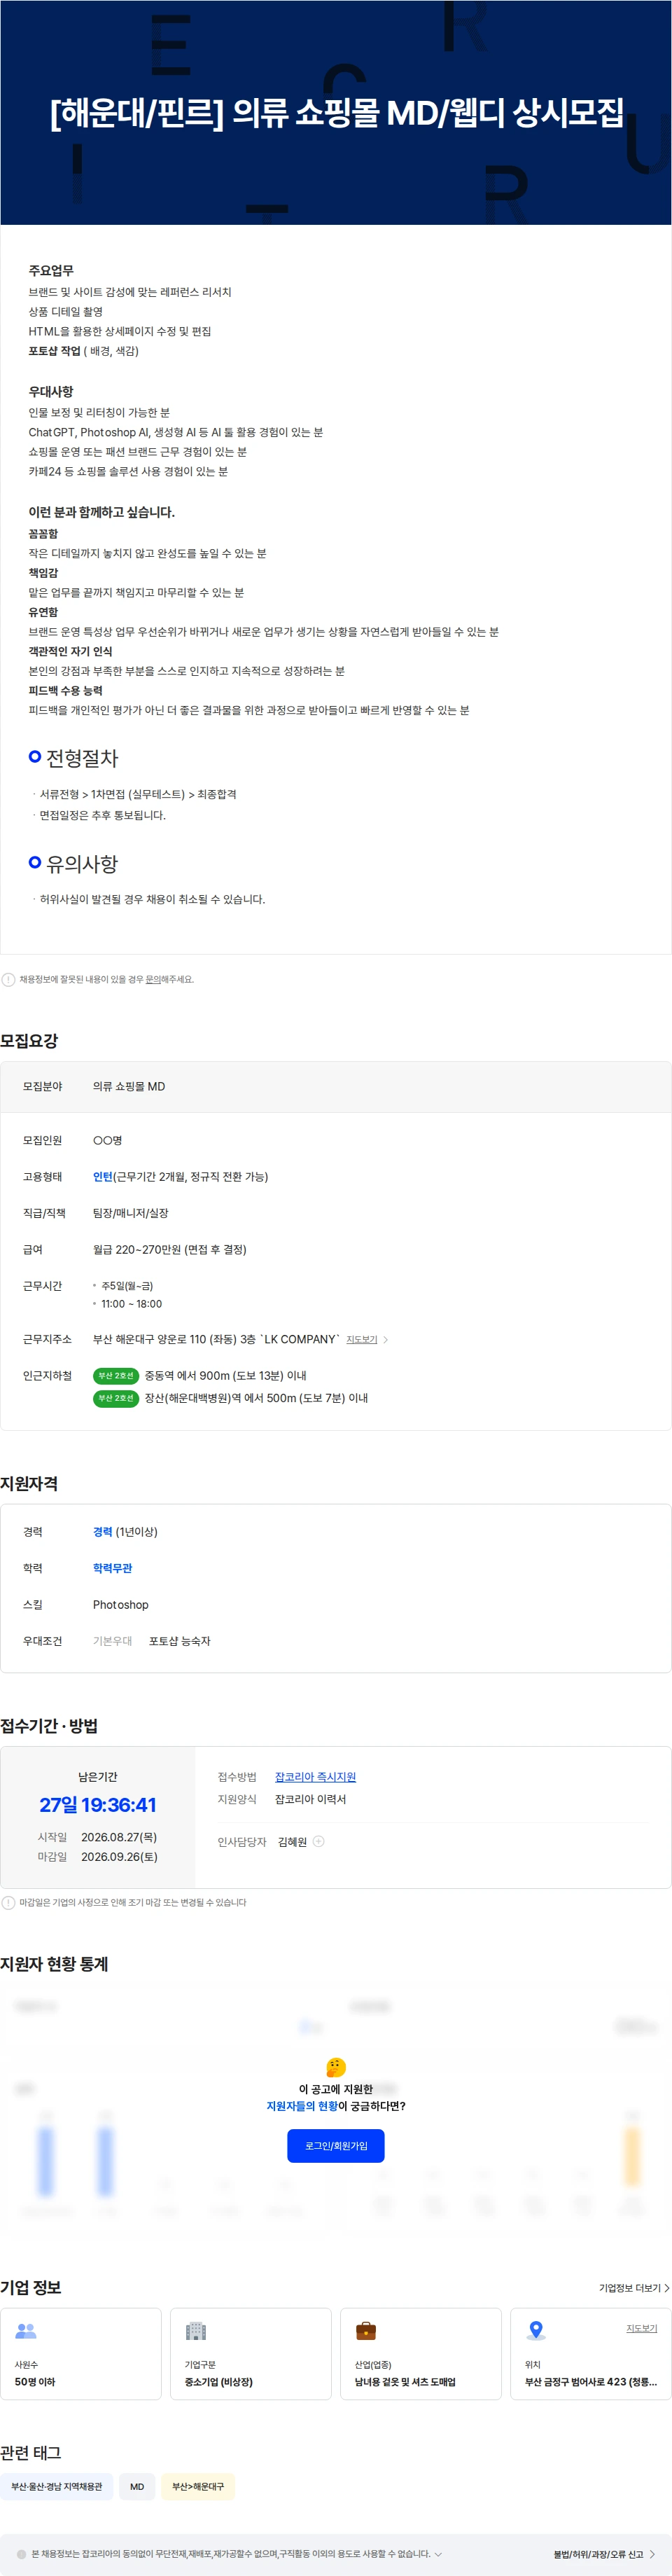Click the salary text 월급 220~270만원

coord(170,1249)
